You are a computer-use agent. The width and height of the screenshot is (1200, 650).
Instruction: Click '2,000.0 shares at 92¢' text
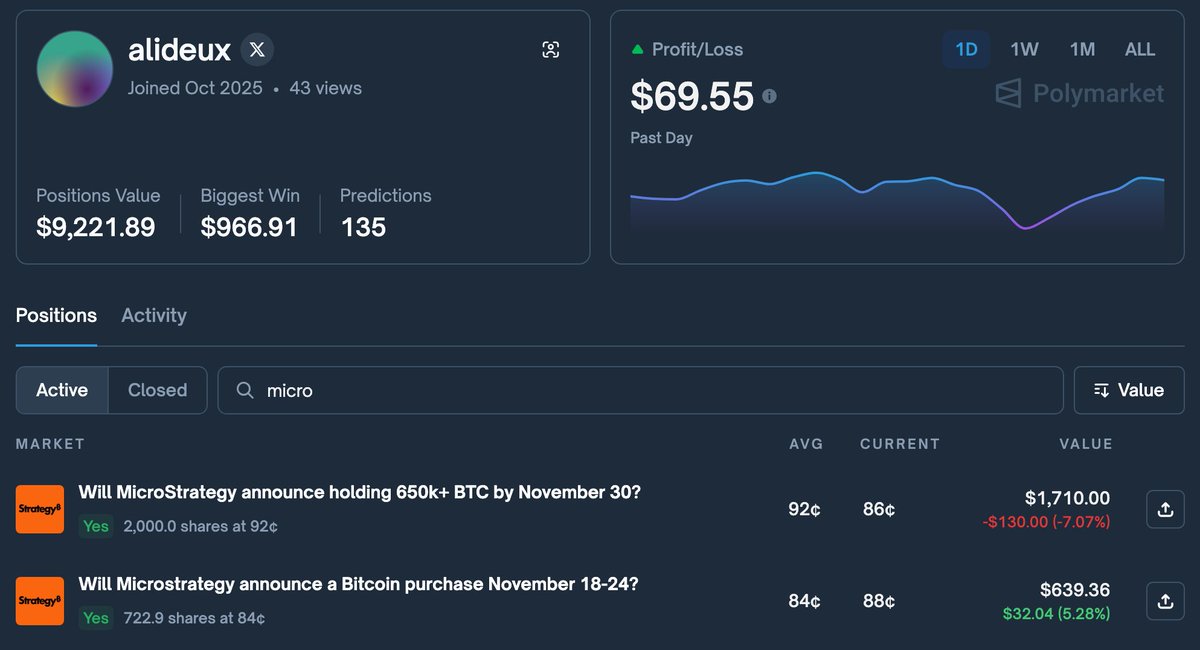tap(201, 526)
